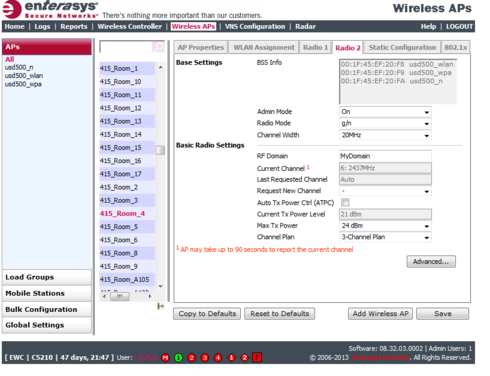490x376 pixels.
Task: Click the Reset to Defaults button
Action: (x=280, y=314)
